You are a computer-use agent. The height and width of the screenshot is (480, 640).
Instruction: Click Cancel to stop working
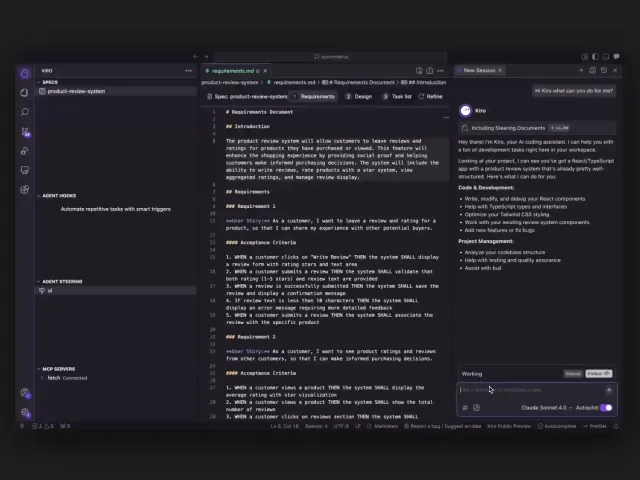pos(573,374)
